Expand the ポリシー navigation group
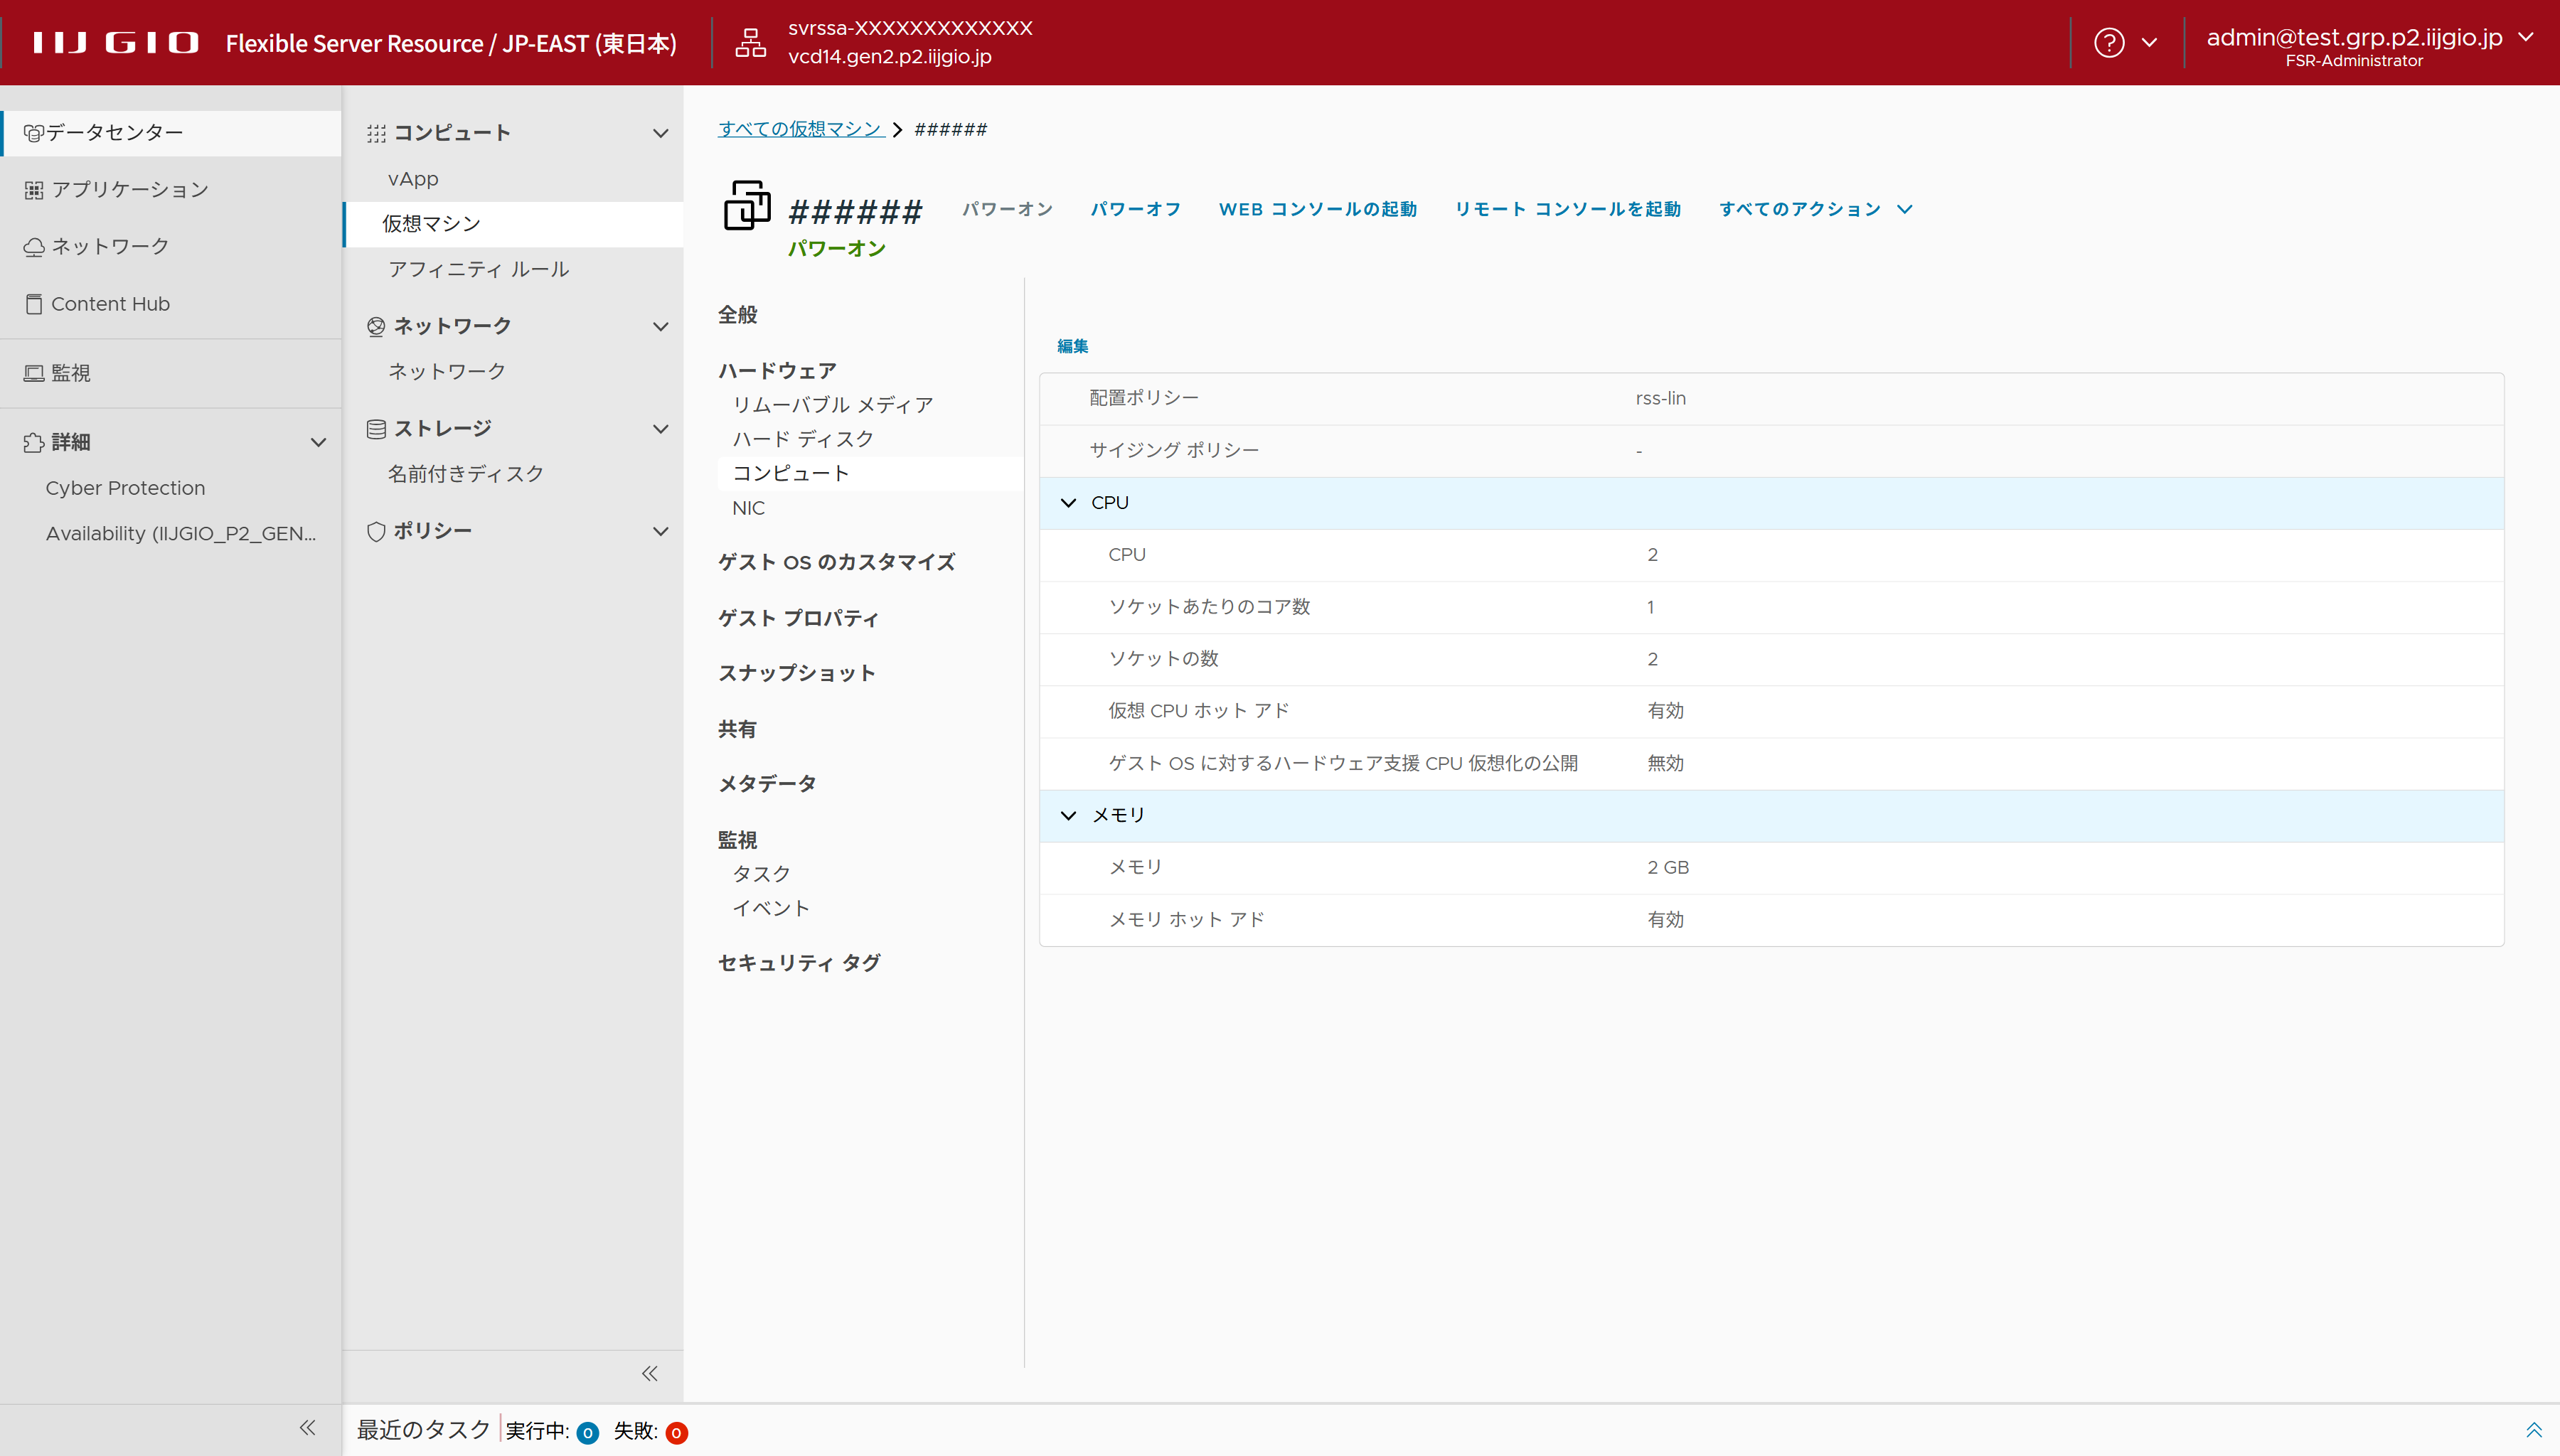 coord(660,531)
